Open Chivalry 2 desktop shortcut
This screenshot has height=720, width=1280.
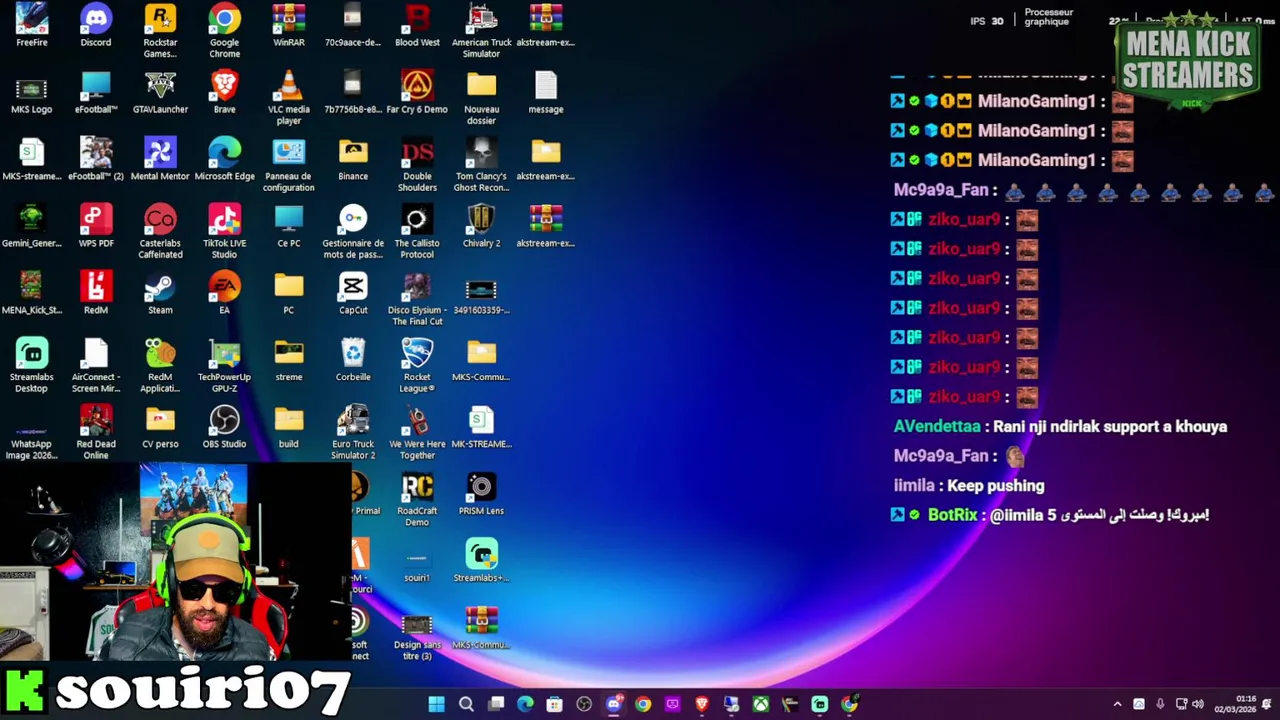481,226
